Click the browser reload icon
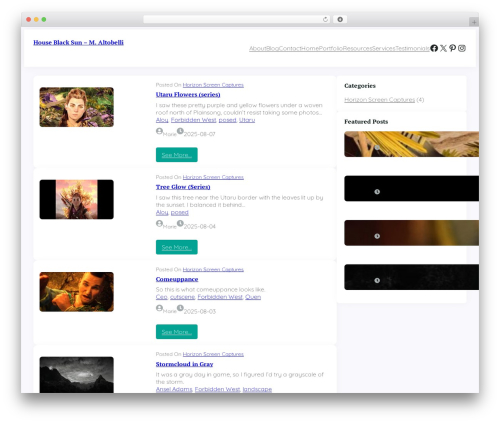This screenshot has width=500, height=423. (325, 19)
